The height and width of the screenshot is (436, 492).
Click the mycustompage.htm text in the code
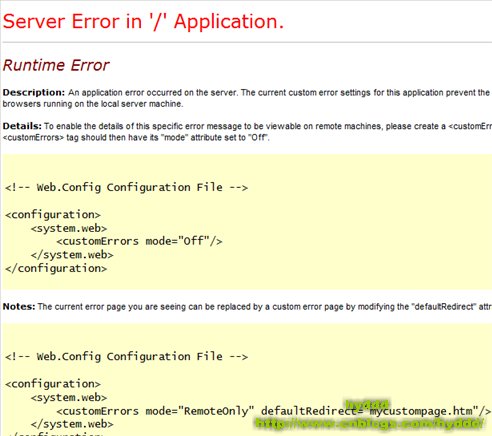click(421, 411)
